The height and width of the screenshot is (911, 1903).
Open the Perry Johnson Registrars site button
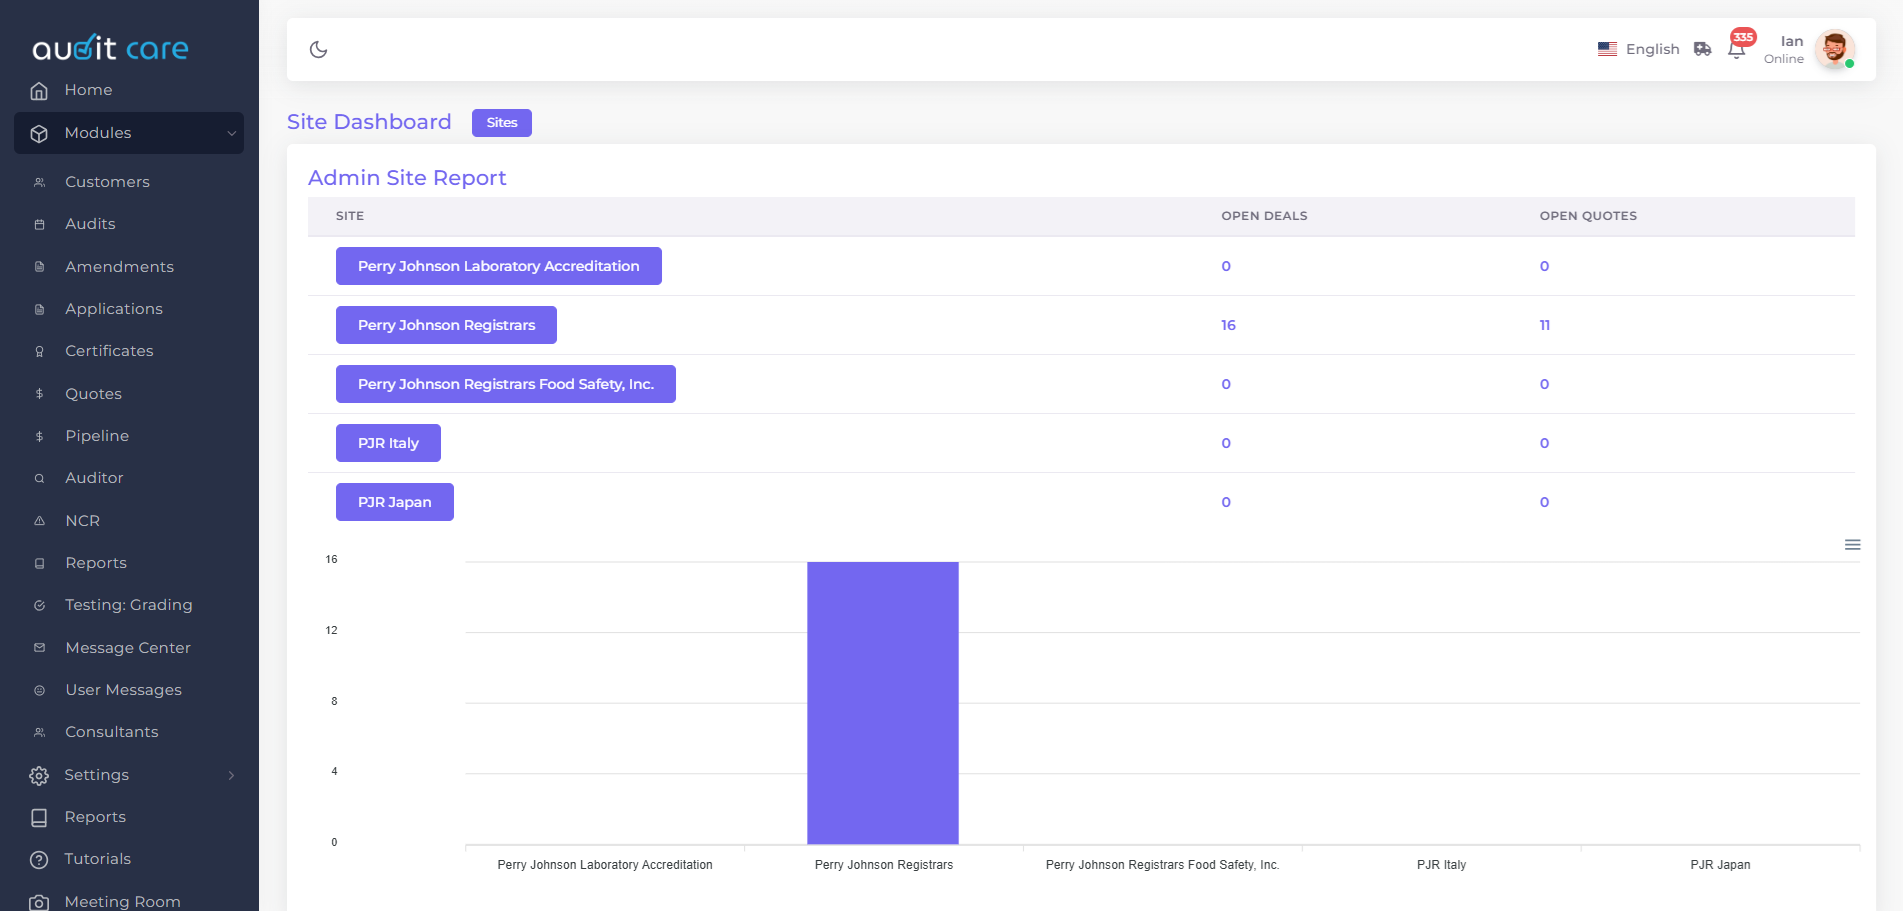pyautogui.click(x=446, y=325)
